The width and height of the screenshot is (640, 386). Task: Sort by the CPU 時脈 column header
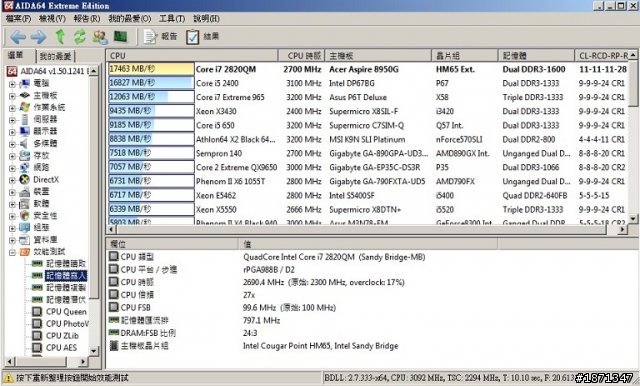(x=303, y=55)
